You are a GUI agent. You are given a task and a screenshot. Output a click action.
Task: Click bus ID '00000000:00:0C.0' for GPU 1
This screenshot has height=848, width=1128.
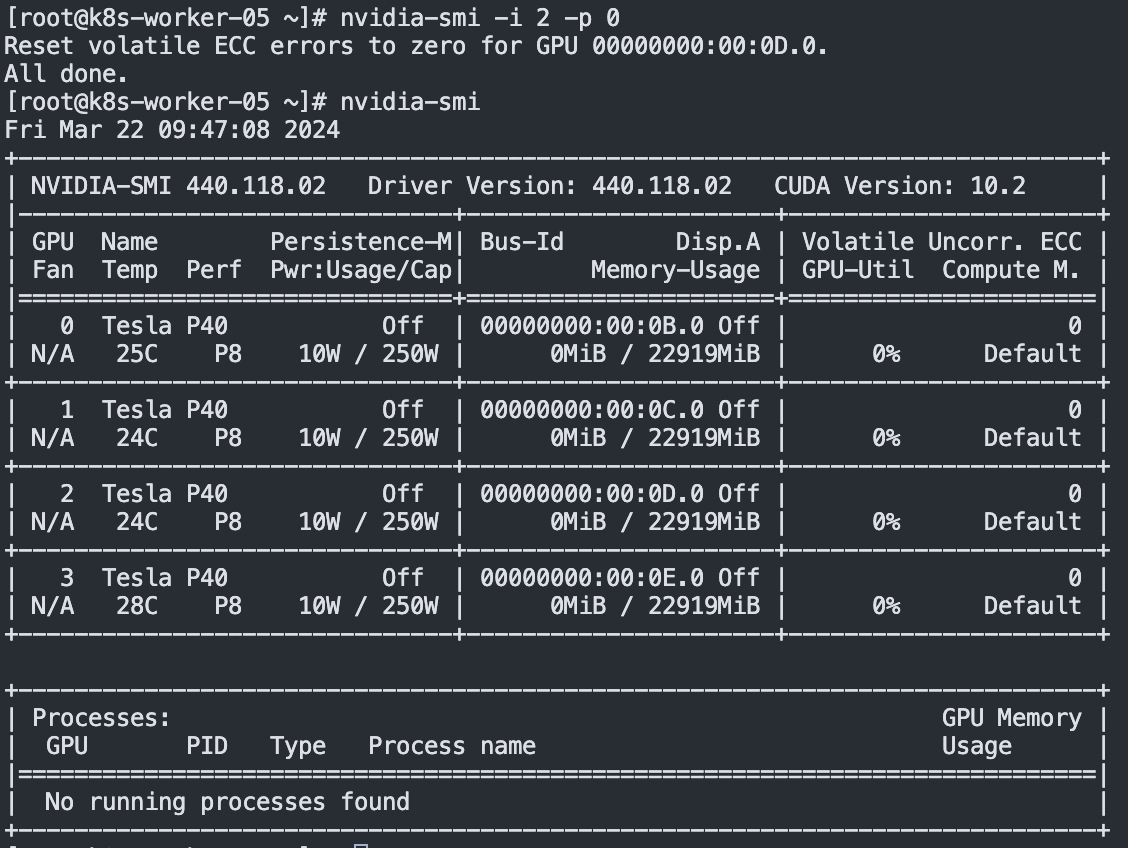[592, 410]
